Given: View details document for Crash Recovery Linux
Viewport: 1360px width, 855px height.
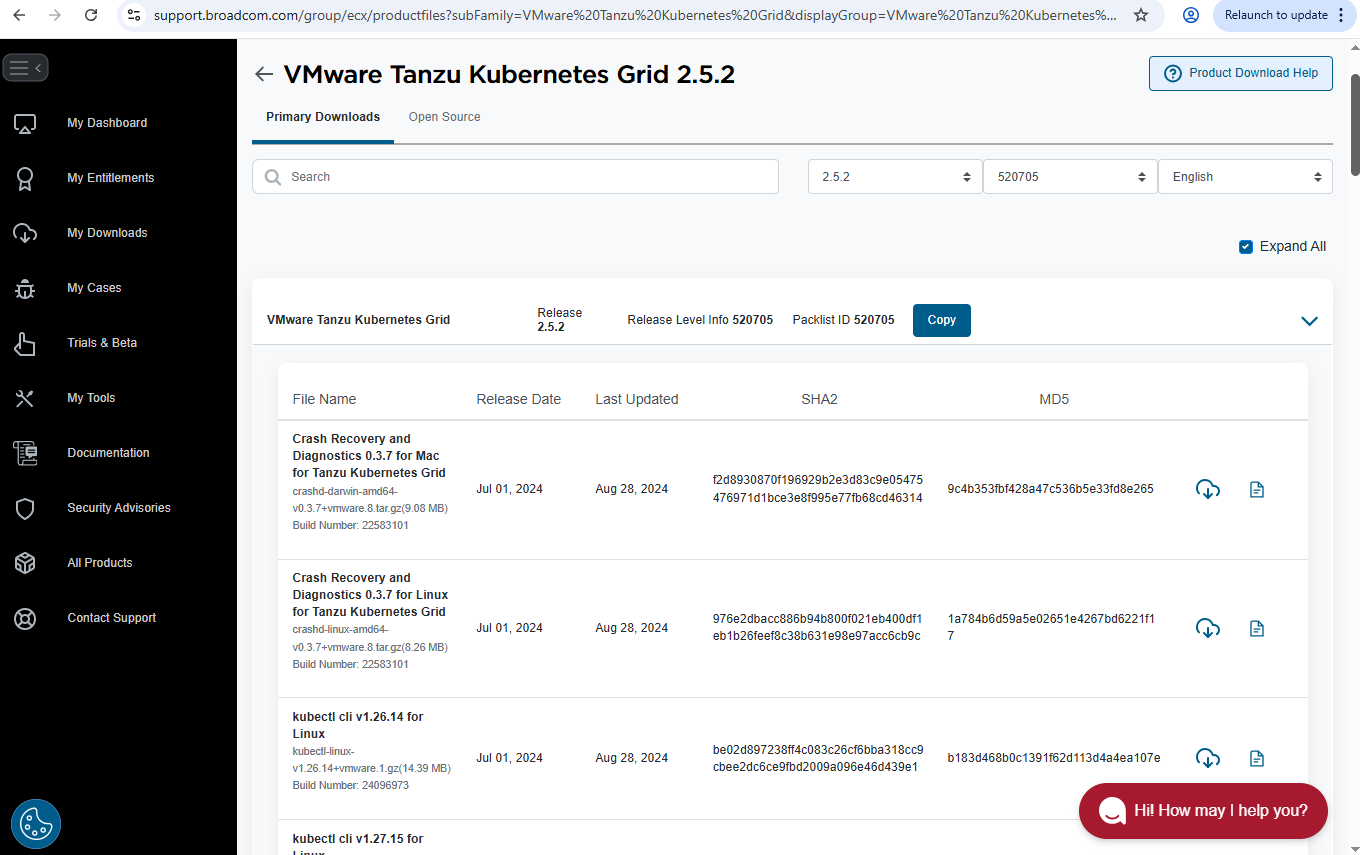Looking at the screenshot, I should (x=1257, y=628).
